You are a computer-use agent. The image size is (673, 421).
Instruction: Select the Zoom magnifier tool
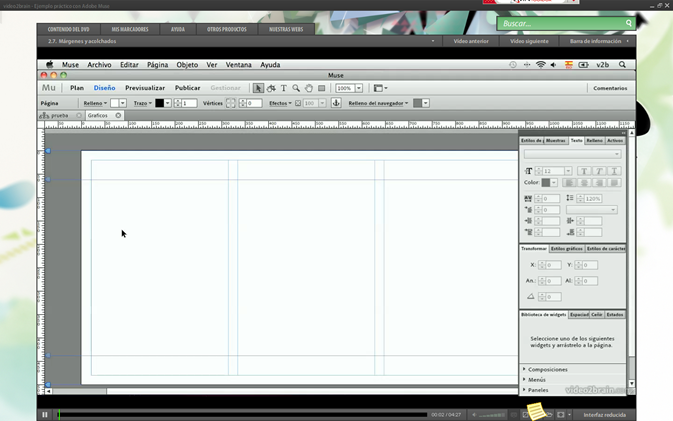click(x=296, y=88)
